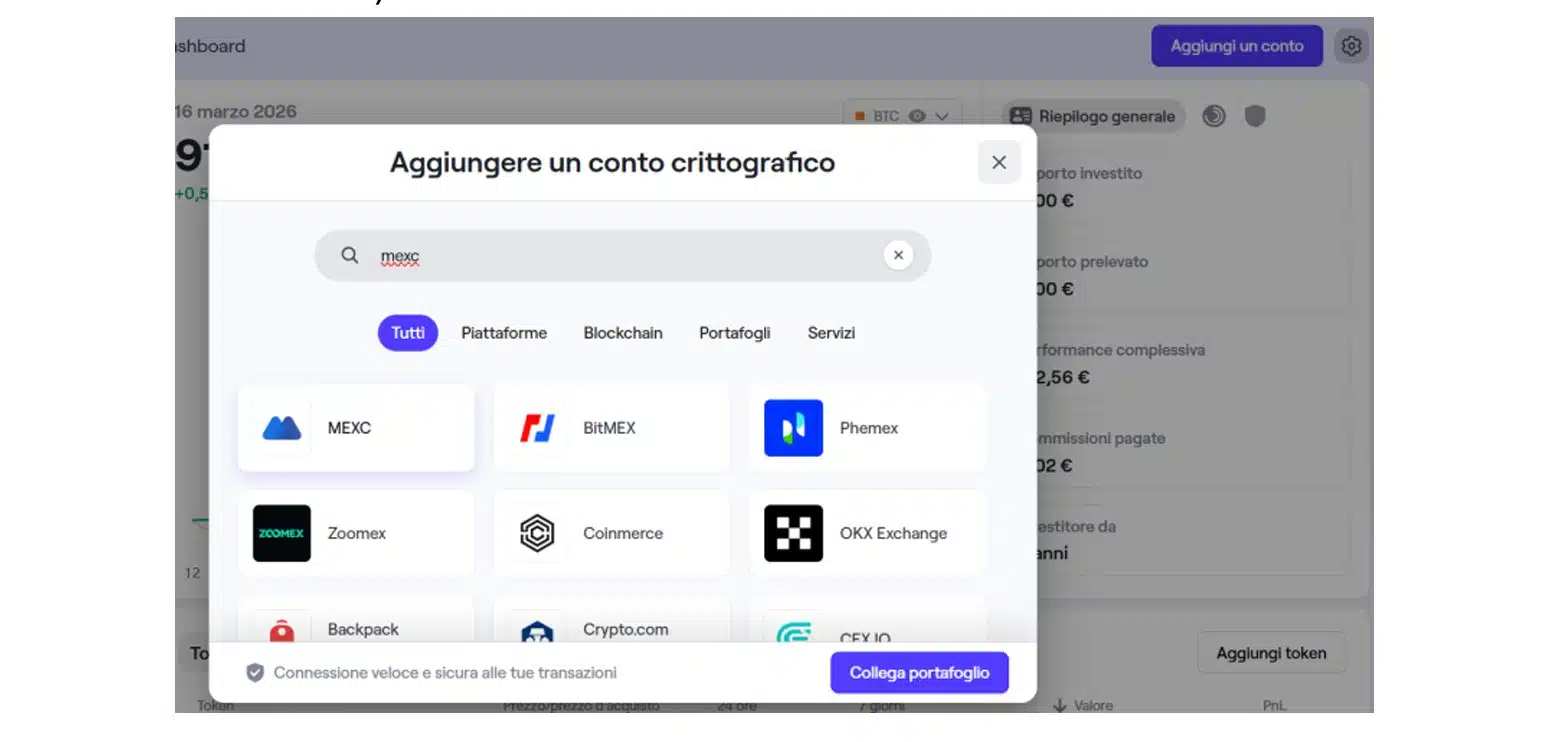This screenshot has height=742, width=1566.
Task: Click inside the search field
Action: click(600, 255)
